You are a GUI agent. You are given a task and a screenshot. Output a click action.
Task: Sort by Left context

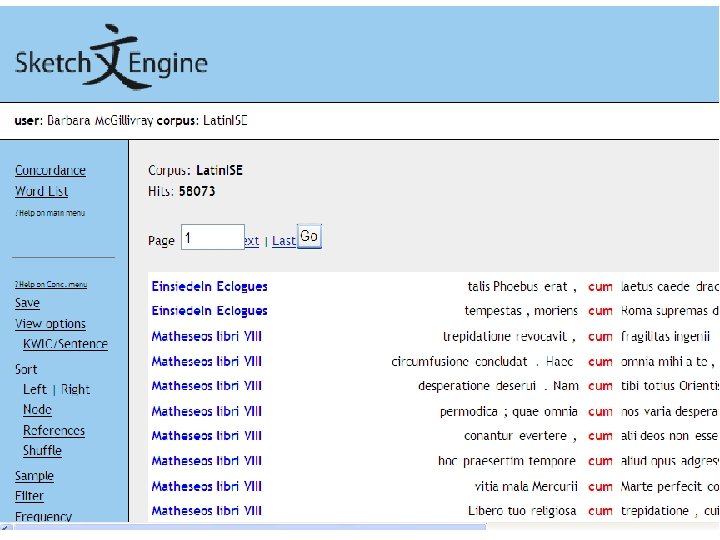[35, 389]
